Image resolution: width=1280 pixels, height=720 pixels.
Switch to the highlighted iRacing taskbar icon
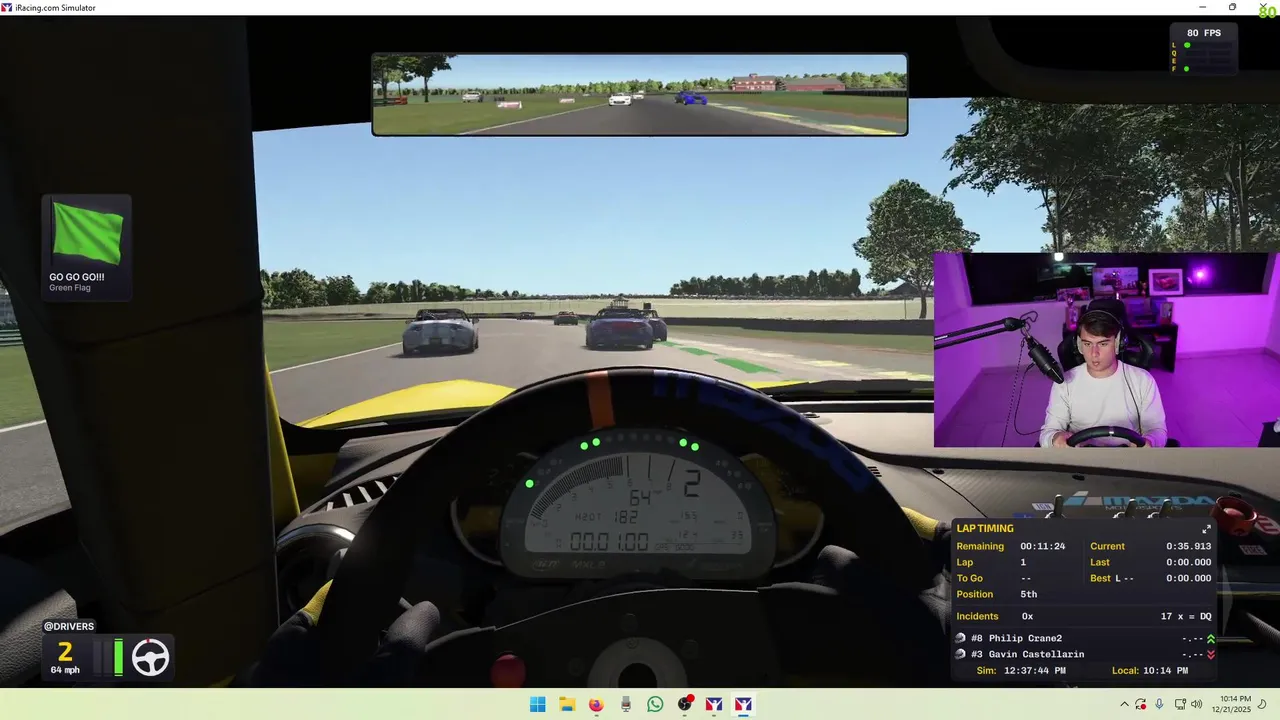[743, 704]
